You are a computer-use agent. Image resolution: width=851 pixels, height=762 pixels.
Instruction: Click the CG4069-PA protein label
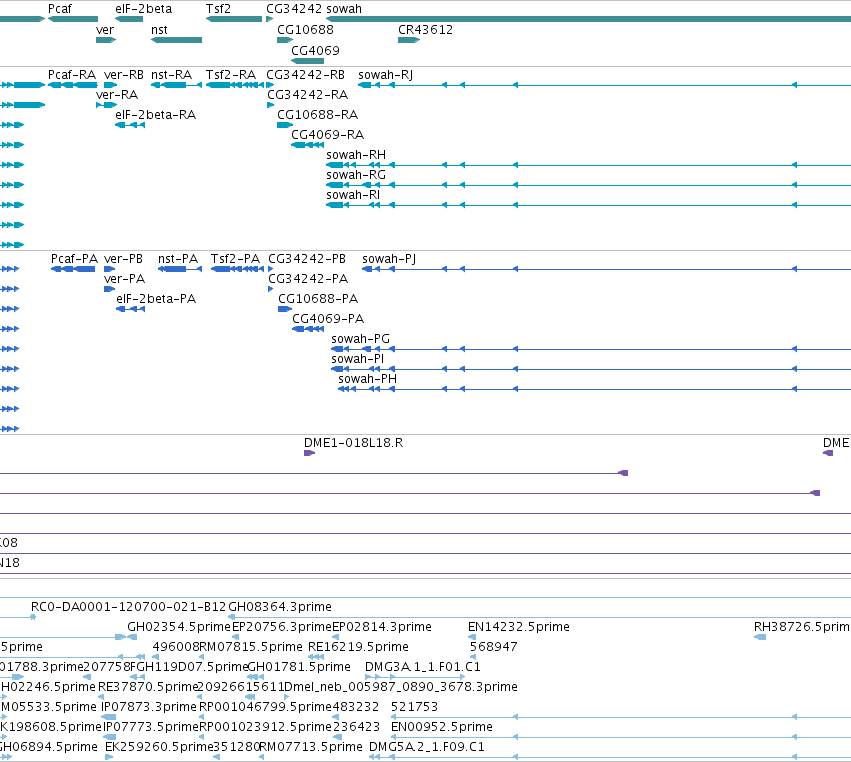(328, 319)
